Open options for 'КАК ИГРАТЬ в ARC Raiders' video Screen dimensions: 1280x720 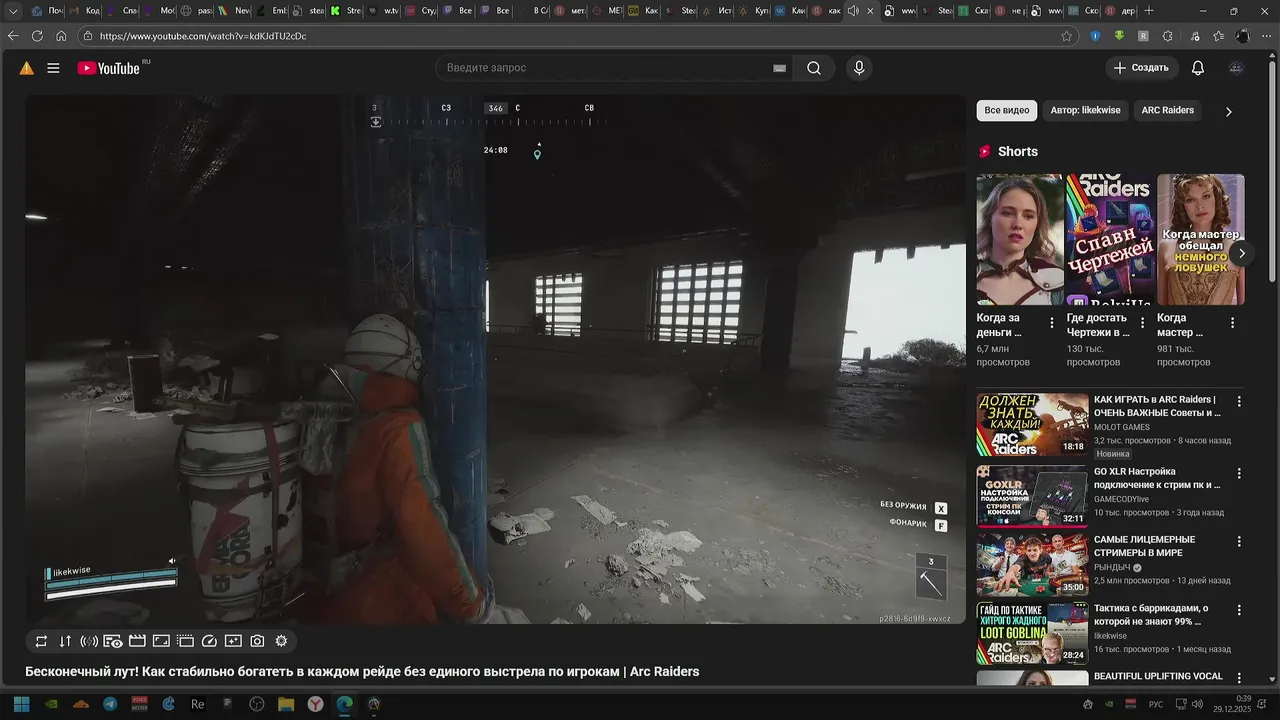(1239, 401)
